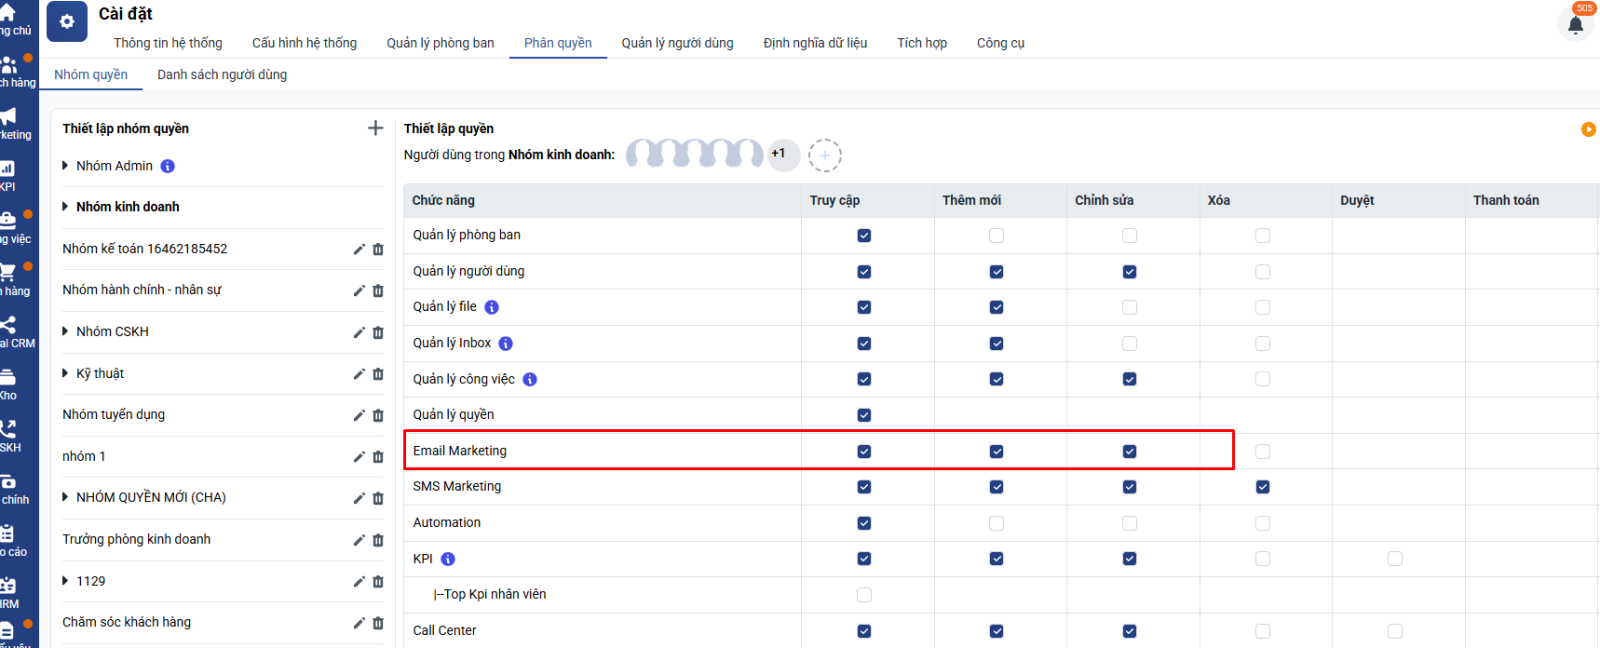Click the +1 more users badge

779,154
